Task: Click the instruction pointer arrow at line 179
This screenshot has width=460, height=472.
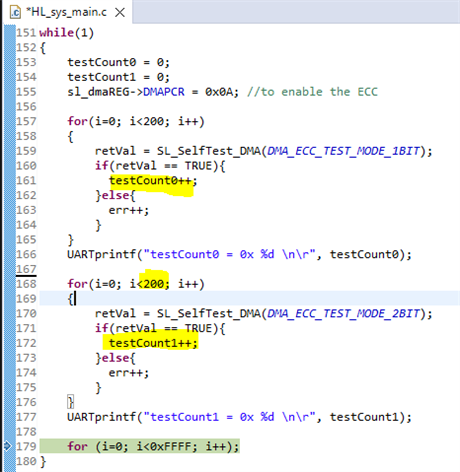Action: tap(8, 446)
